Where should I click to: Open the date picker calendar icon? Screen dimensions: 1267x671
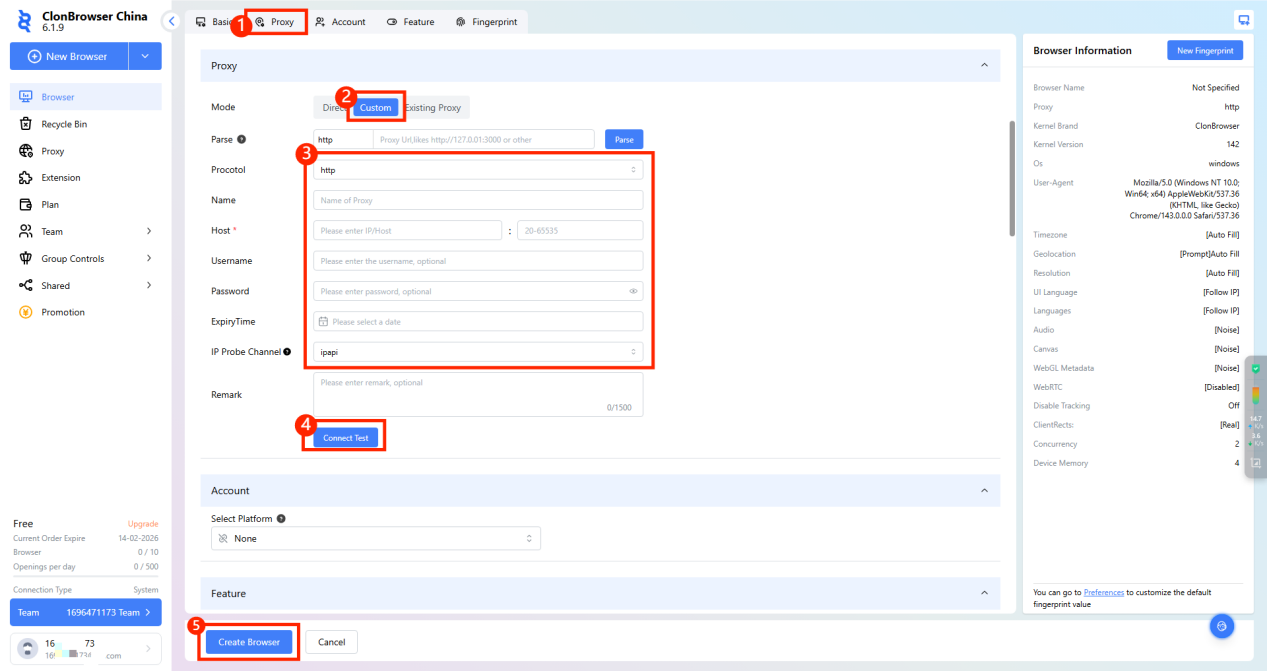point(323,322)
